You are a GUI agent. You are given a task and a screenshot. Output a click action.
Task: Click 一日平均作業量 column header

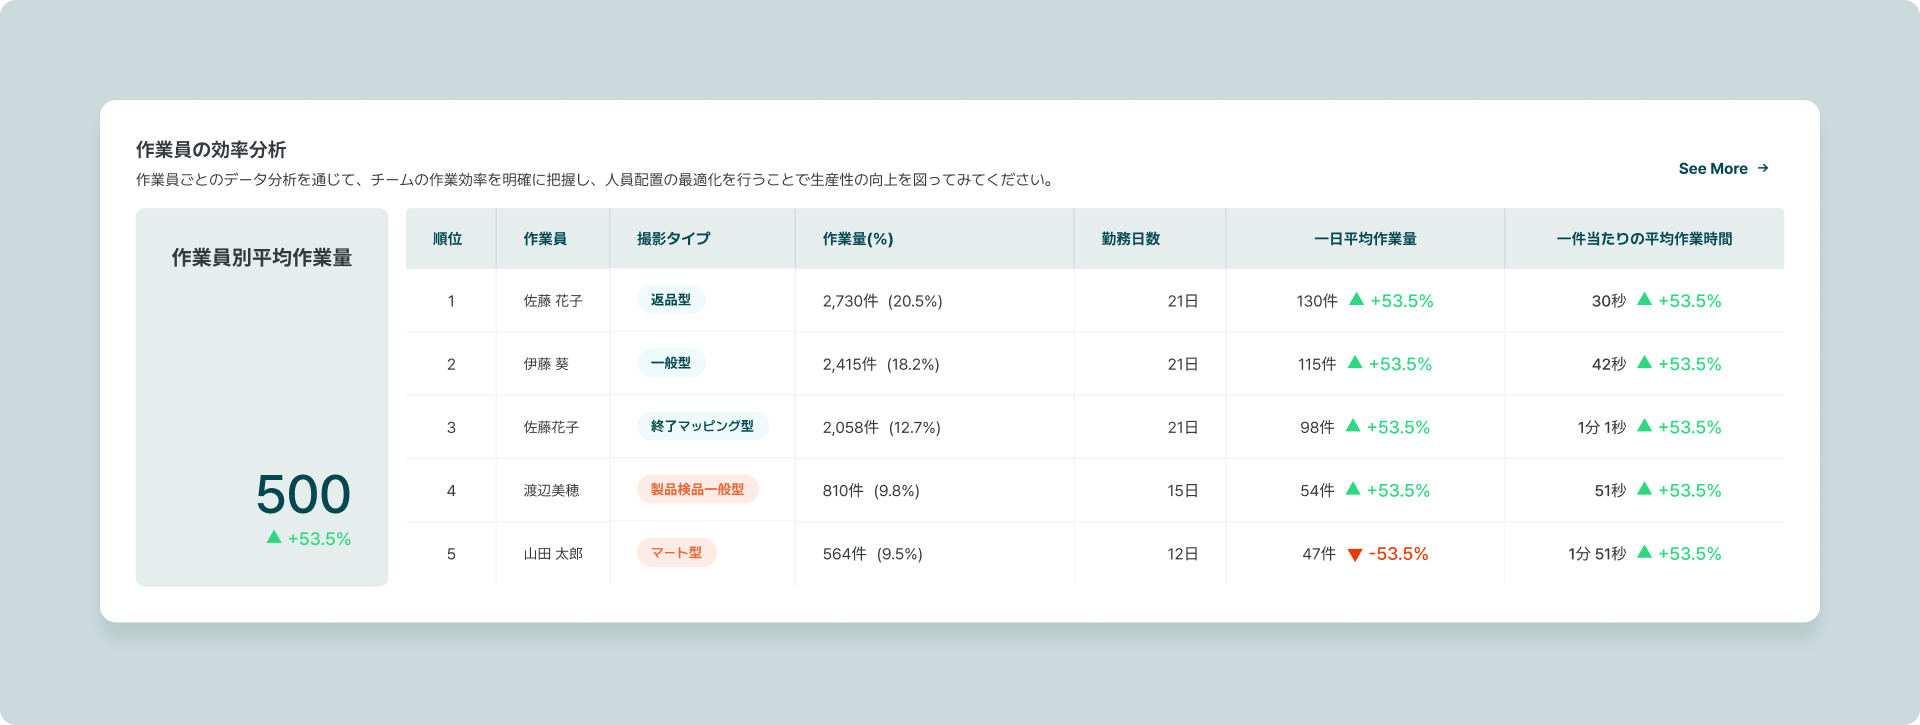point(1365,239)
